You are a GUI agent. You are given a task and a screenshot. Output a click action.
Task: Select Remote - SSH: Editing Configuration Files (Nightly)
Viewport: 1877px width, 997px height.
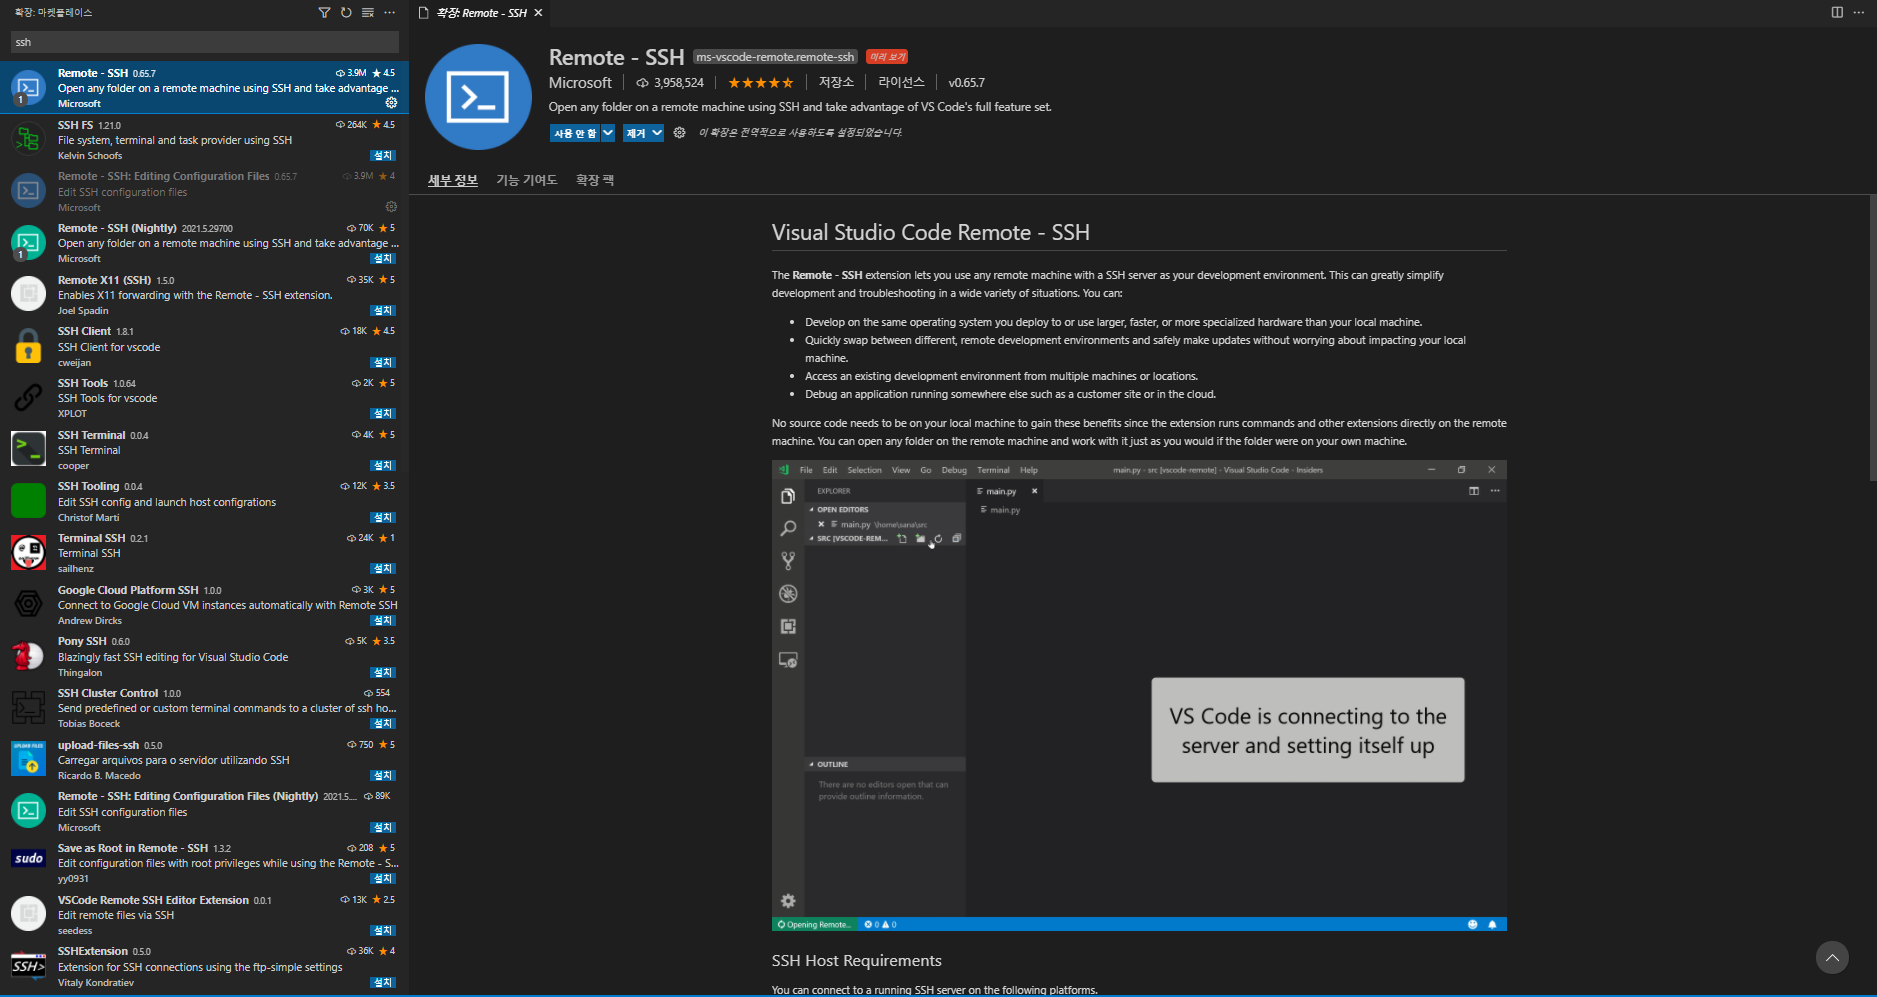tap(204, 812)
